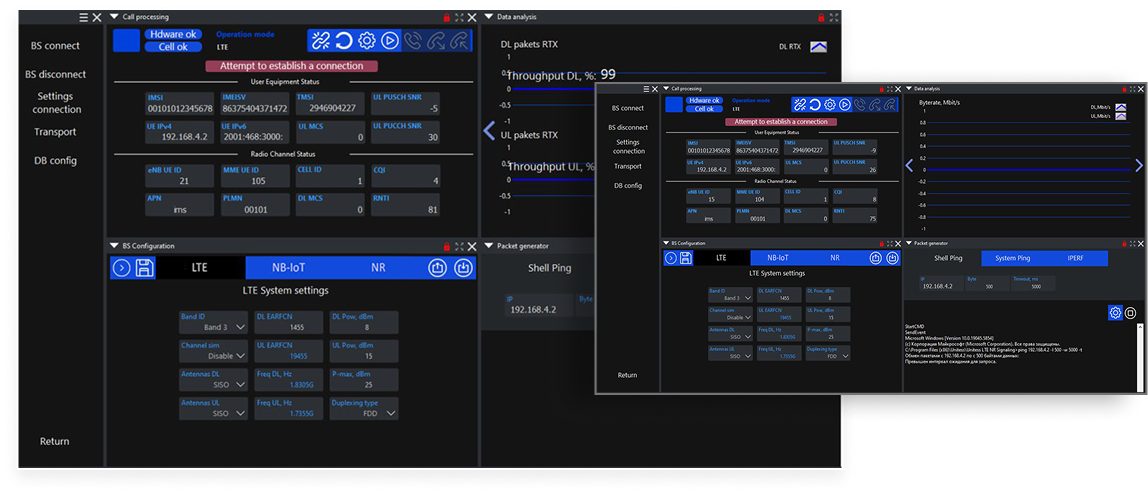The image size is (1148, 494).
Task: Open the Band ID dropdown in the larger window
Action: (240, 327)
